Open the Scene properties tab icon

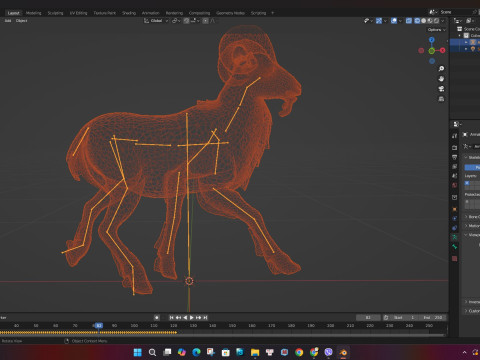click(455, 176)
